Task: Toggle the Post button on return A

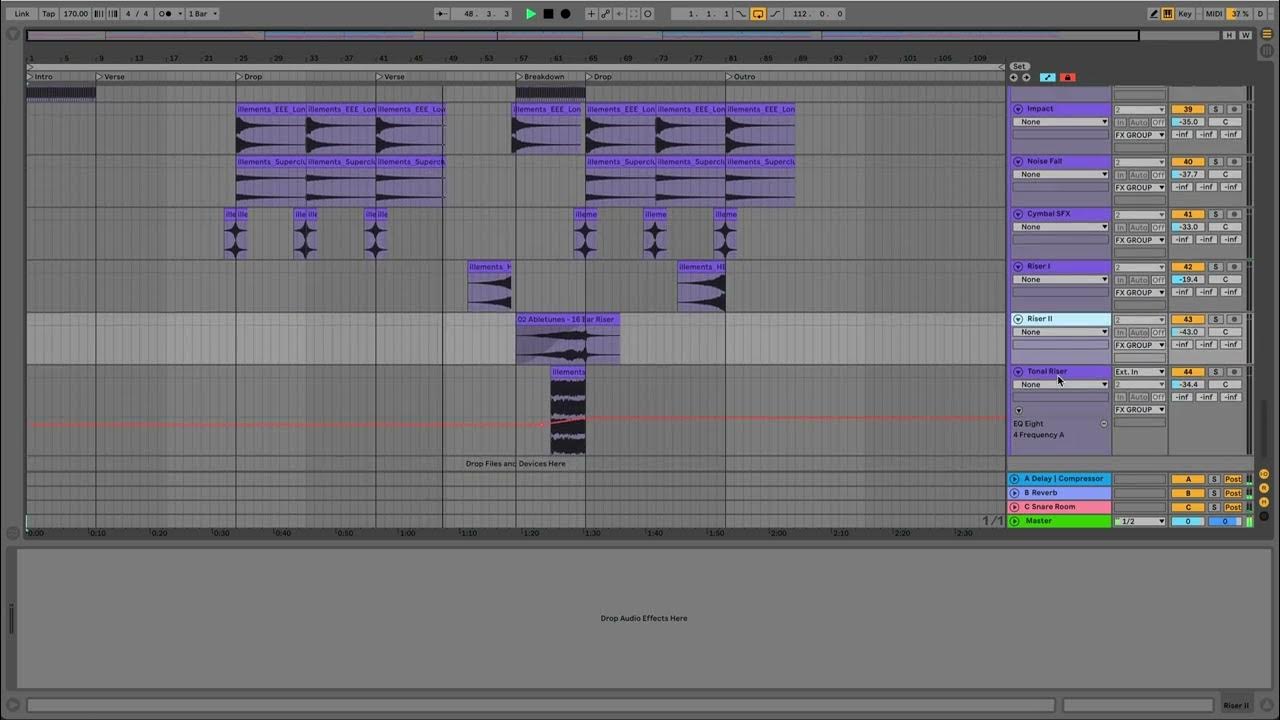Action: click(x=1233, y=479)
